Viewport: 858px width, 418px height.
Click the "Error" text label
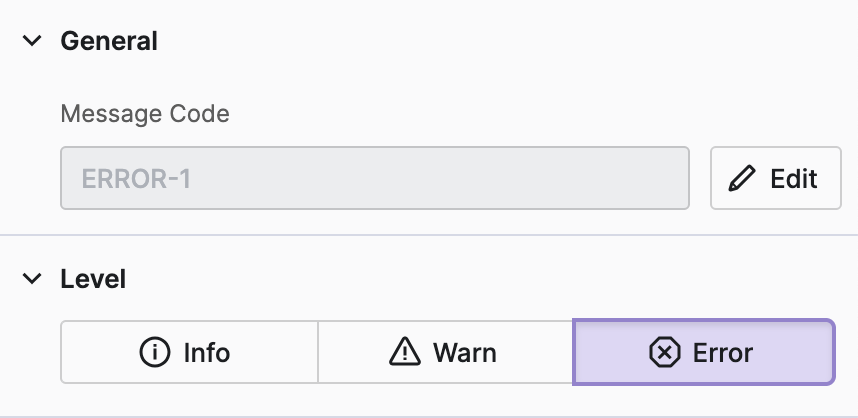click(x=723, y=352)
